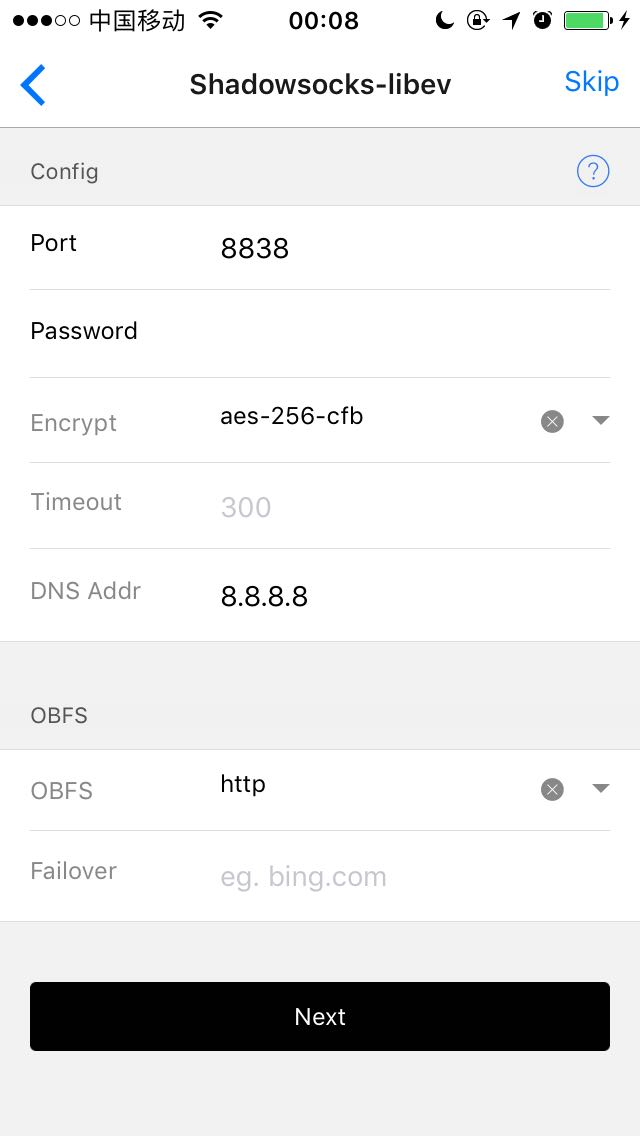
Task: Edit the DNS Addr 8.8.8.8 field
Action: tap(400, 597)
